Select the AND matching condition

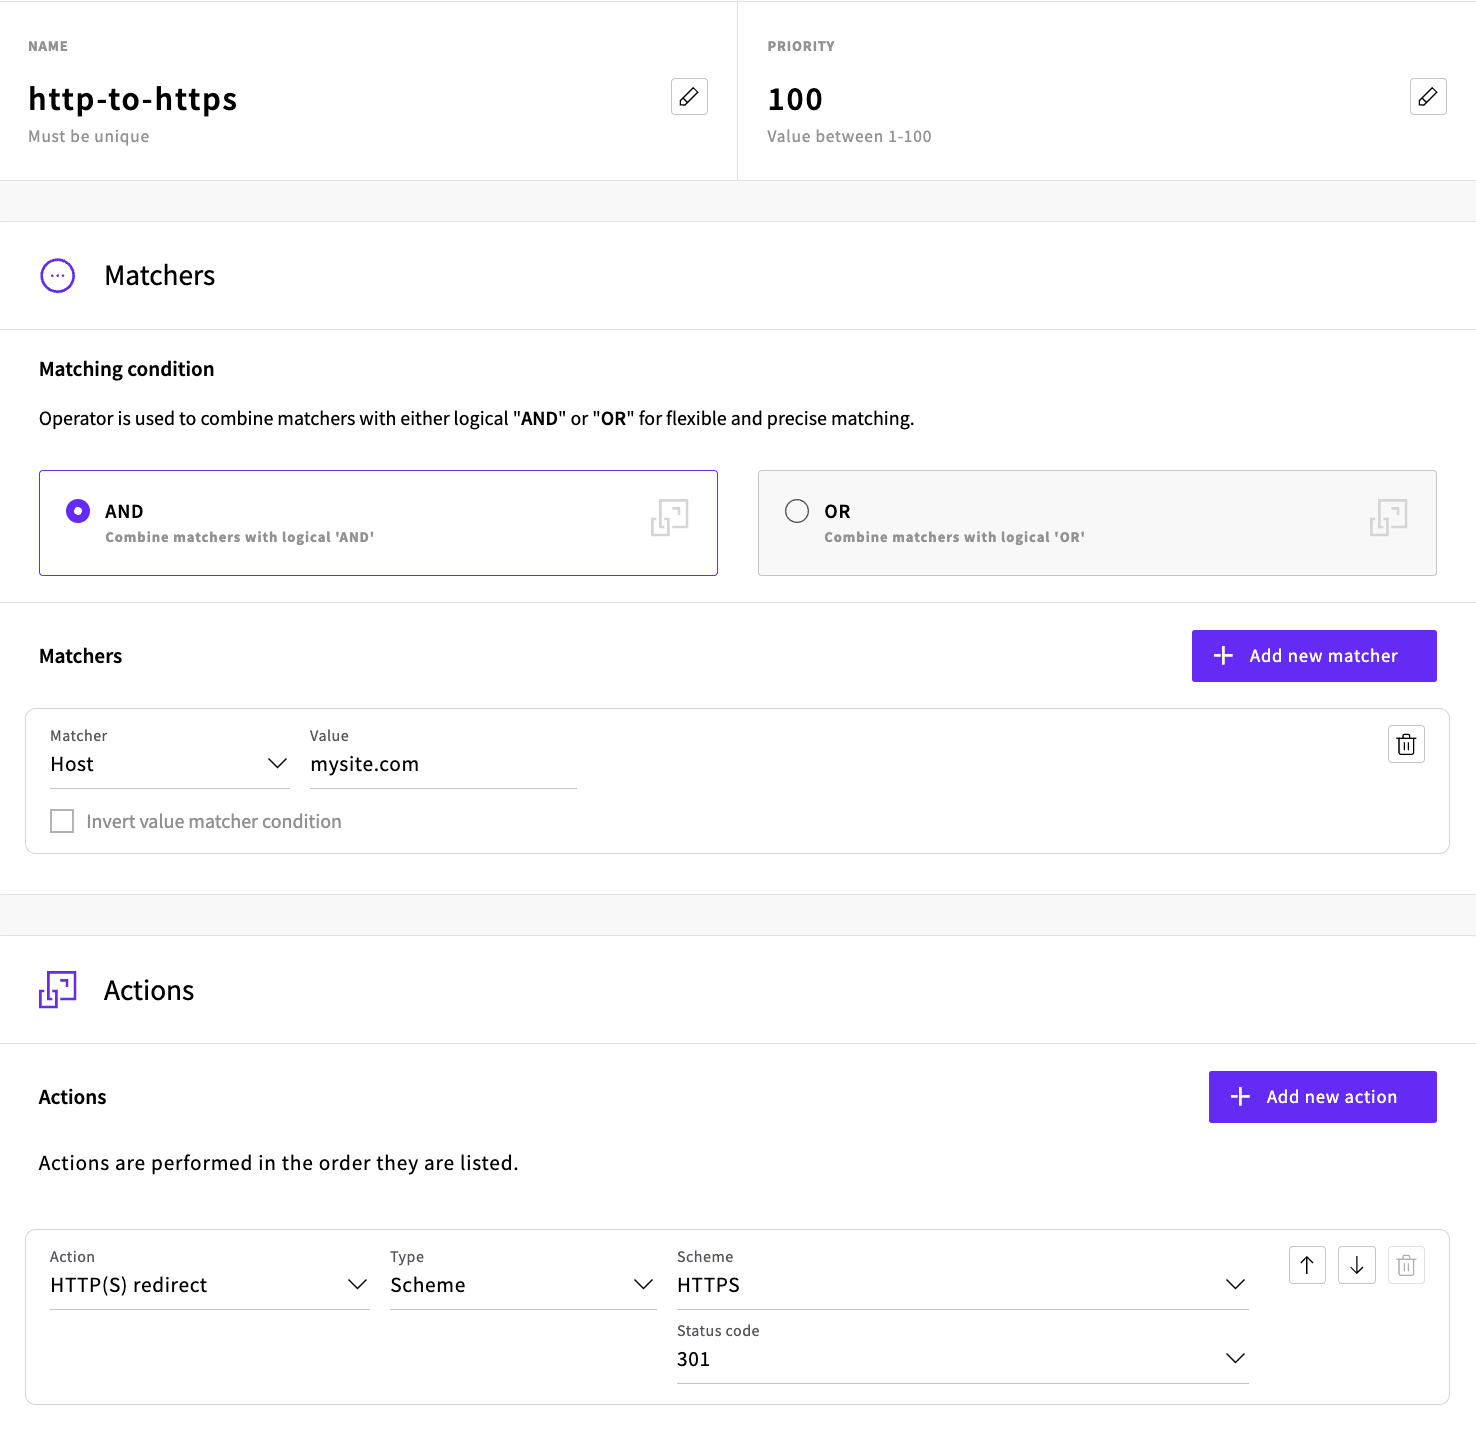click(78, 511)
